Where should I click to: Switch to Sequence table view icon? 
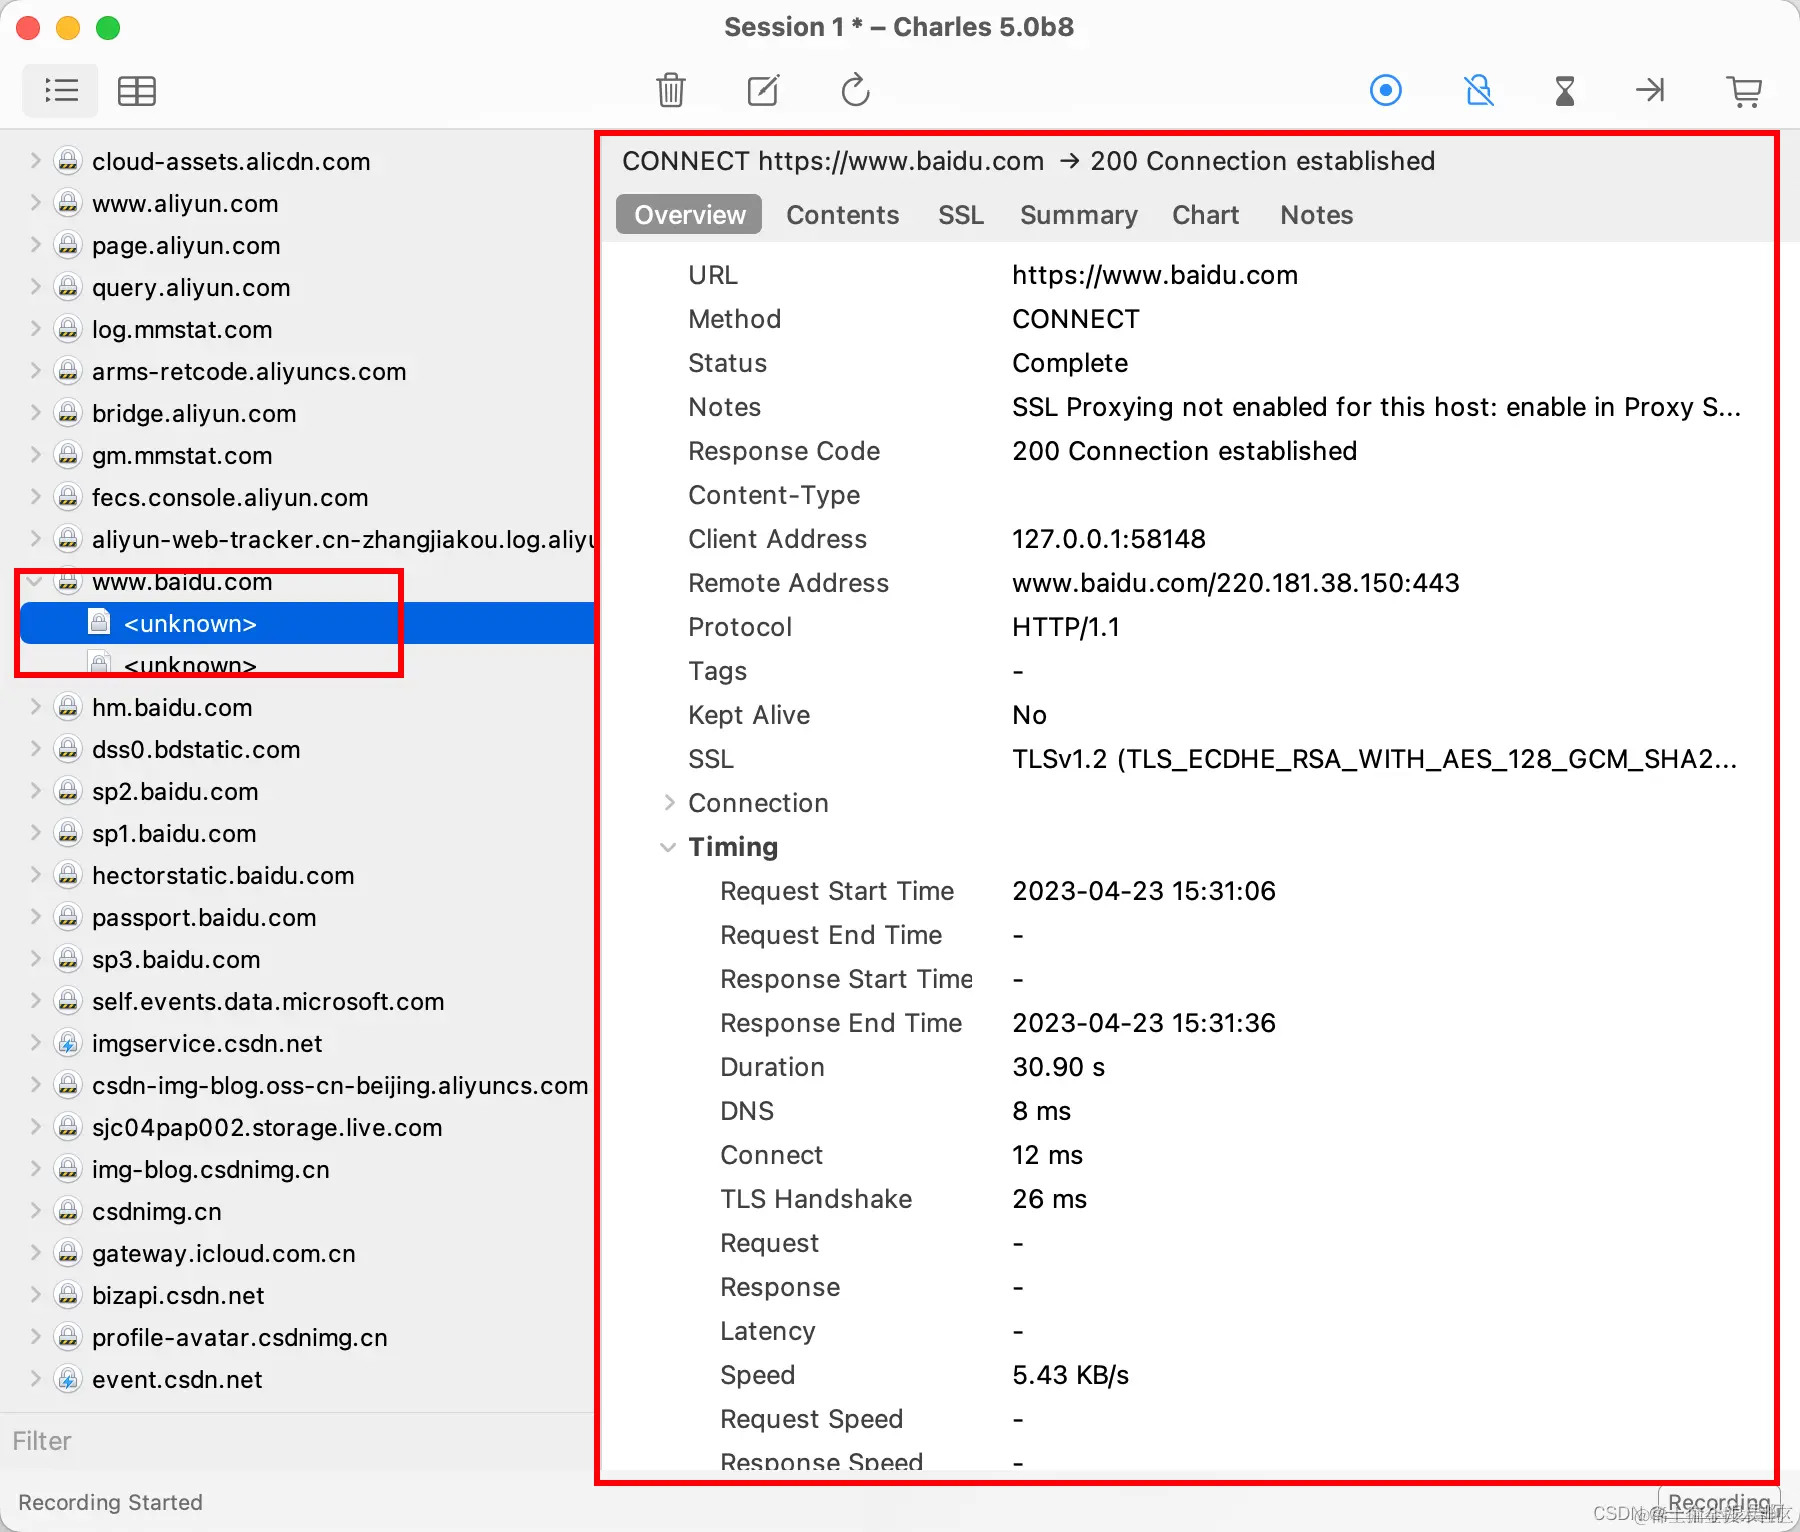(136, 91)
